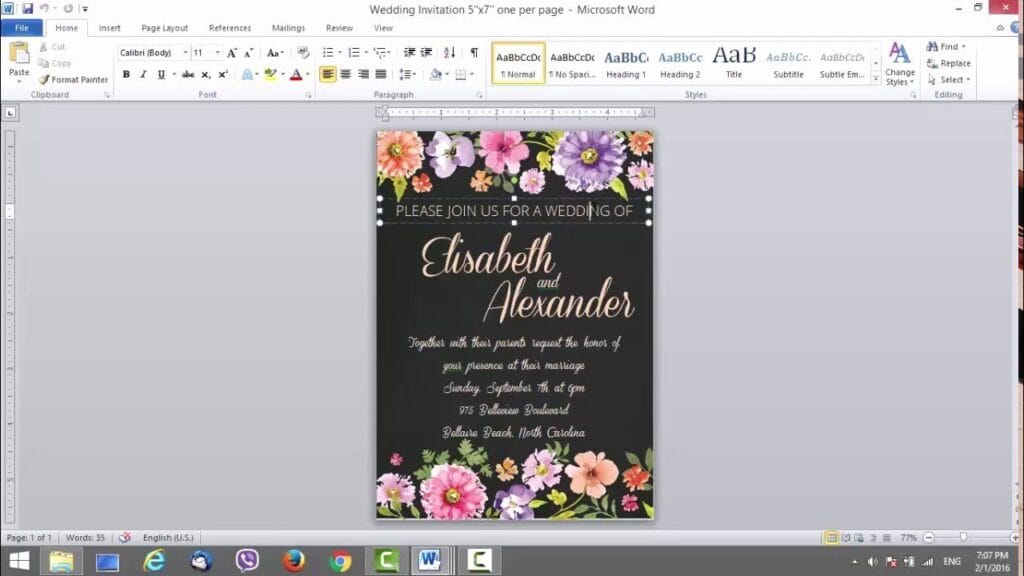Viewport: 1024px width, 576px height.
Task: Toggle Italic formatting
Action: coord(144,73)
